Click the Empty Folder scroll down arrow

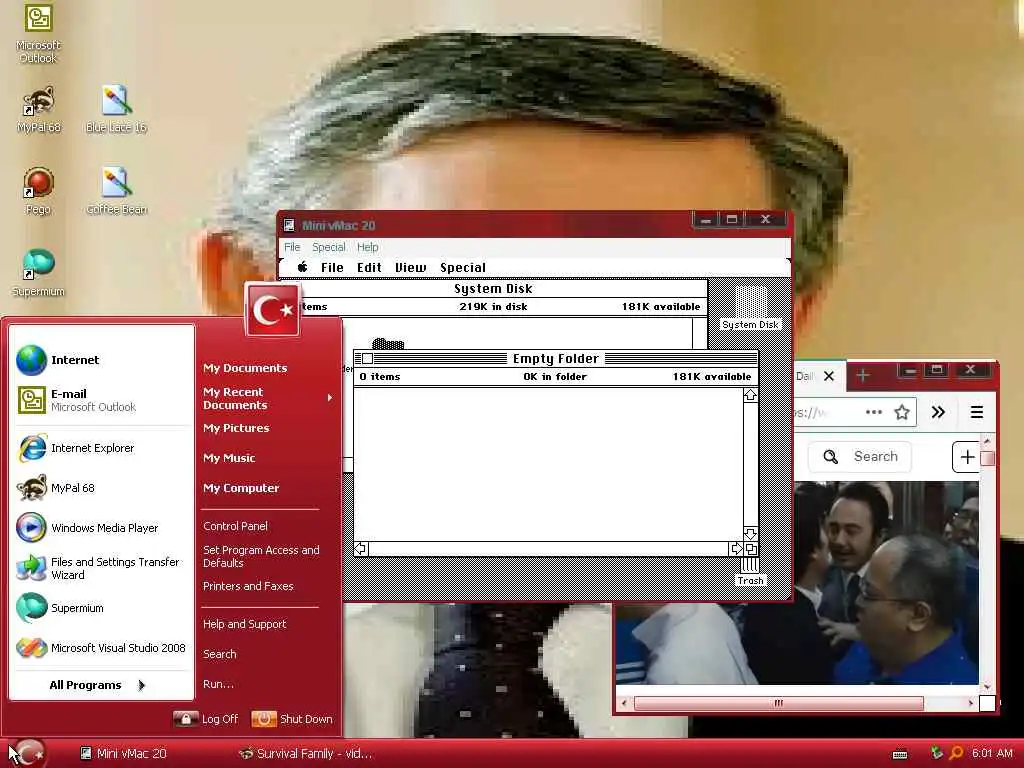click(x=750, y=534)
